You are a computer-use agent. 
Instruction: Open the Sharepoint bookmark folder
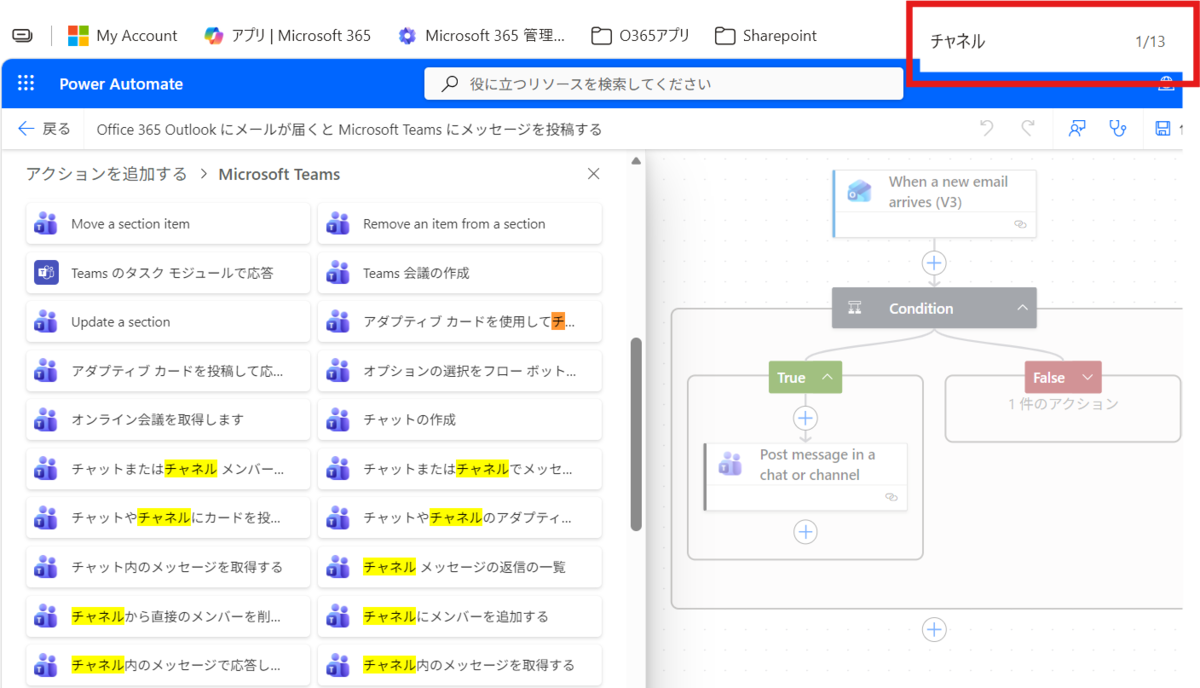[x=766, y=36]
